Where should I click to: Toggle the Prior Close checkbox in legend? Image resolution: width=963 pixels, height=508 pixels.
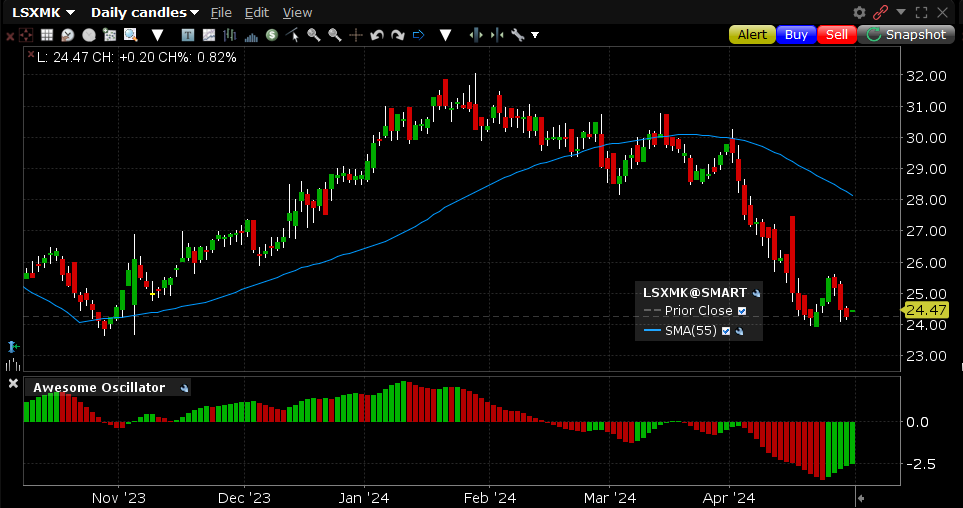[742, 311]
